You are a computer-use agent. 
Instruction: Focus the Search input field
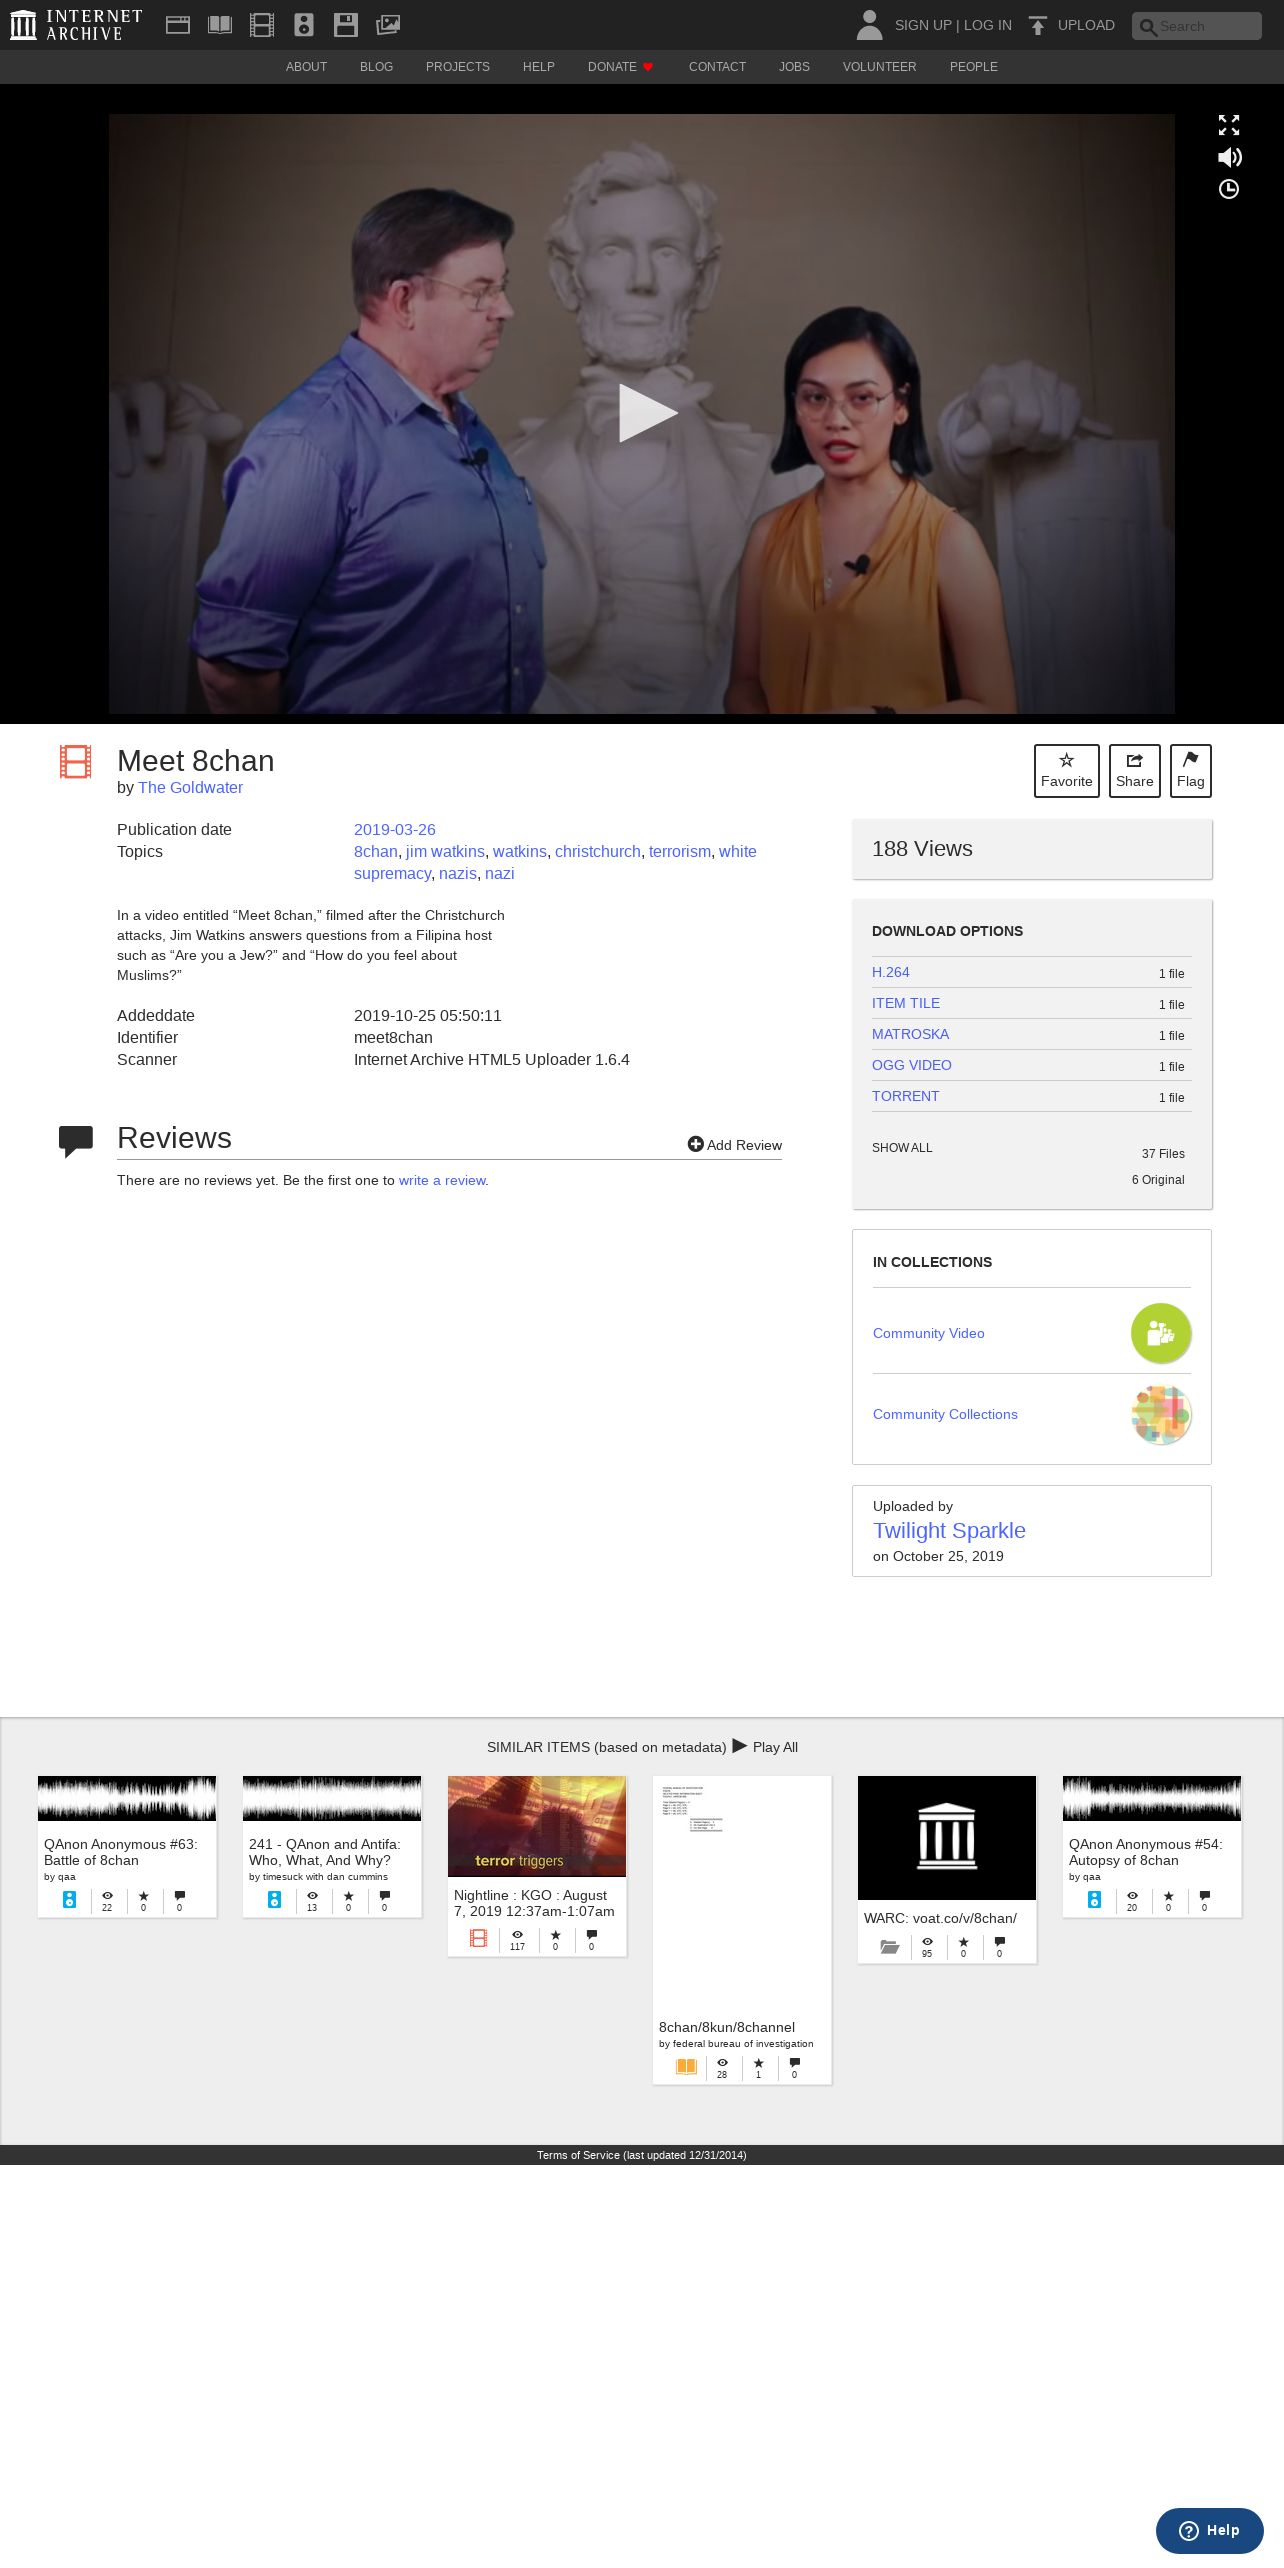[1197, 26]
